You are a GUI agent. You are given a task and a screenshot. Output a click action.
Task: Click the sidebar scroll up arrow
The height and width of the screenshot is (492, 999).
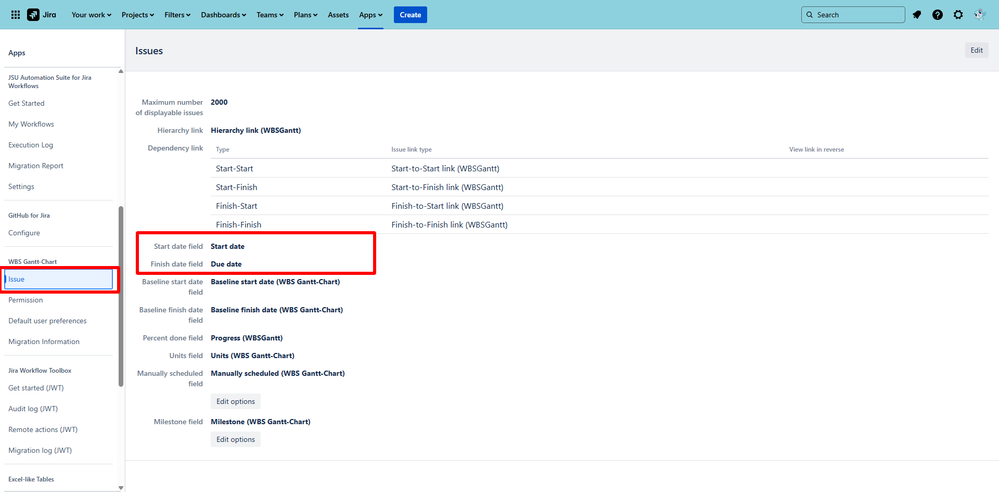coord(121,71)
